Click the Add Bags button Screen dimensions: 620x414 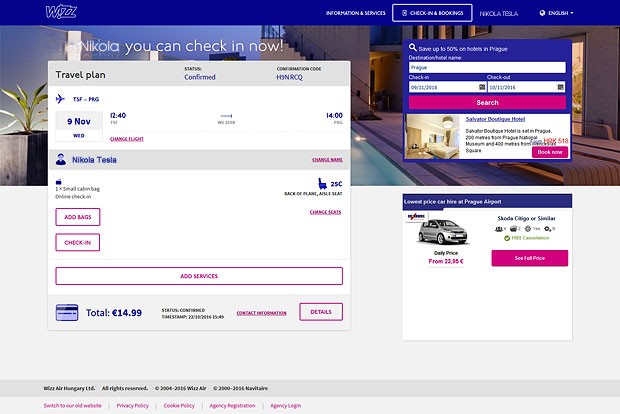pyautogui.click(x=78, y=217)
